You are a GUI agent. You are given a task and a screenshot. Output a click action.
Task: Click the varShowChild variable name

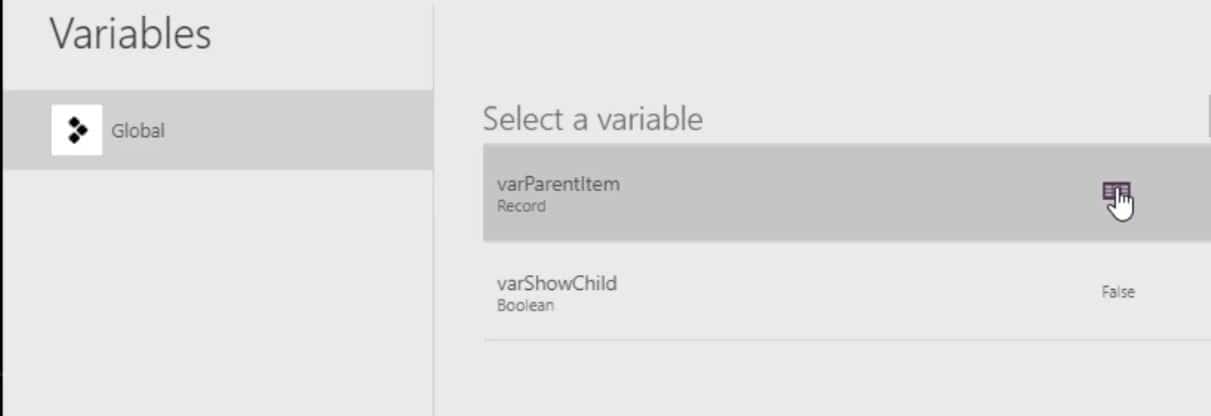pyautogui.click(x=556, y=283)
